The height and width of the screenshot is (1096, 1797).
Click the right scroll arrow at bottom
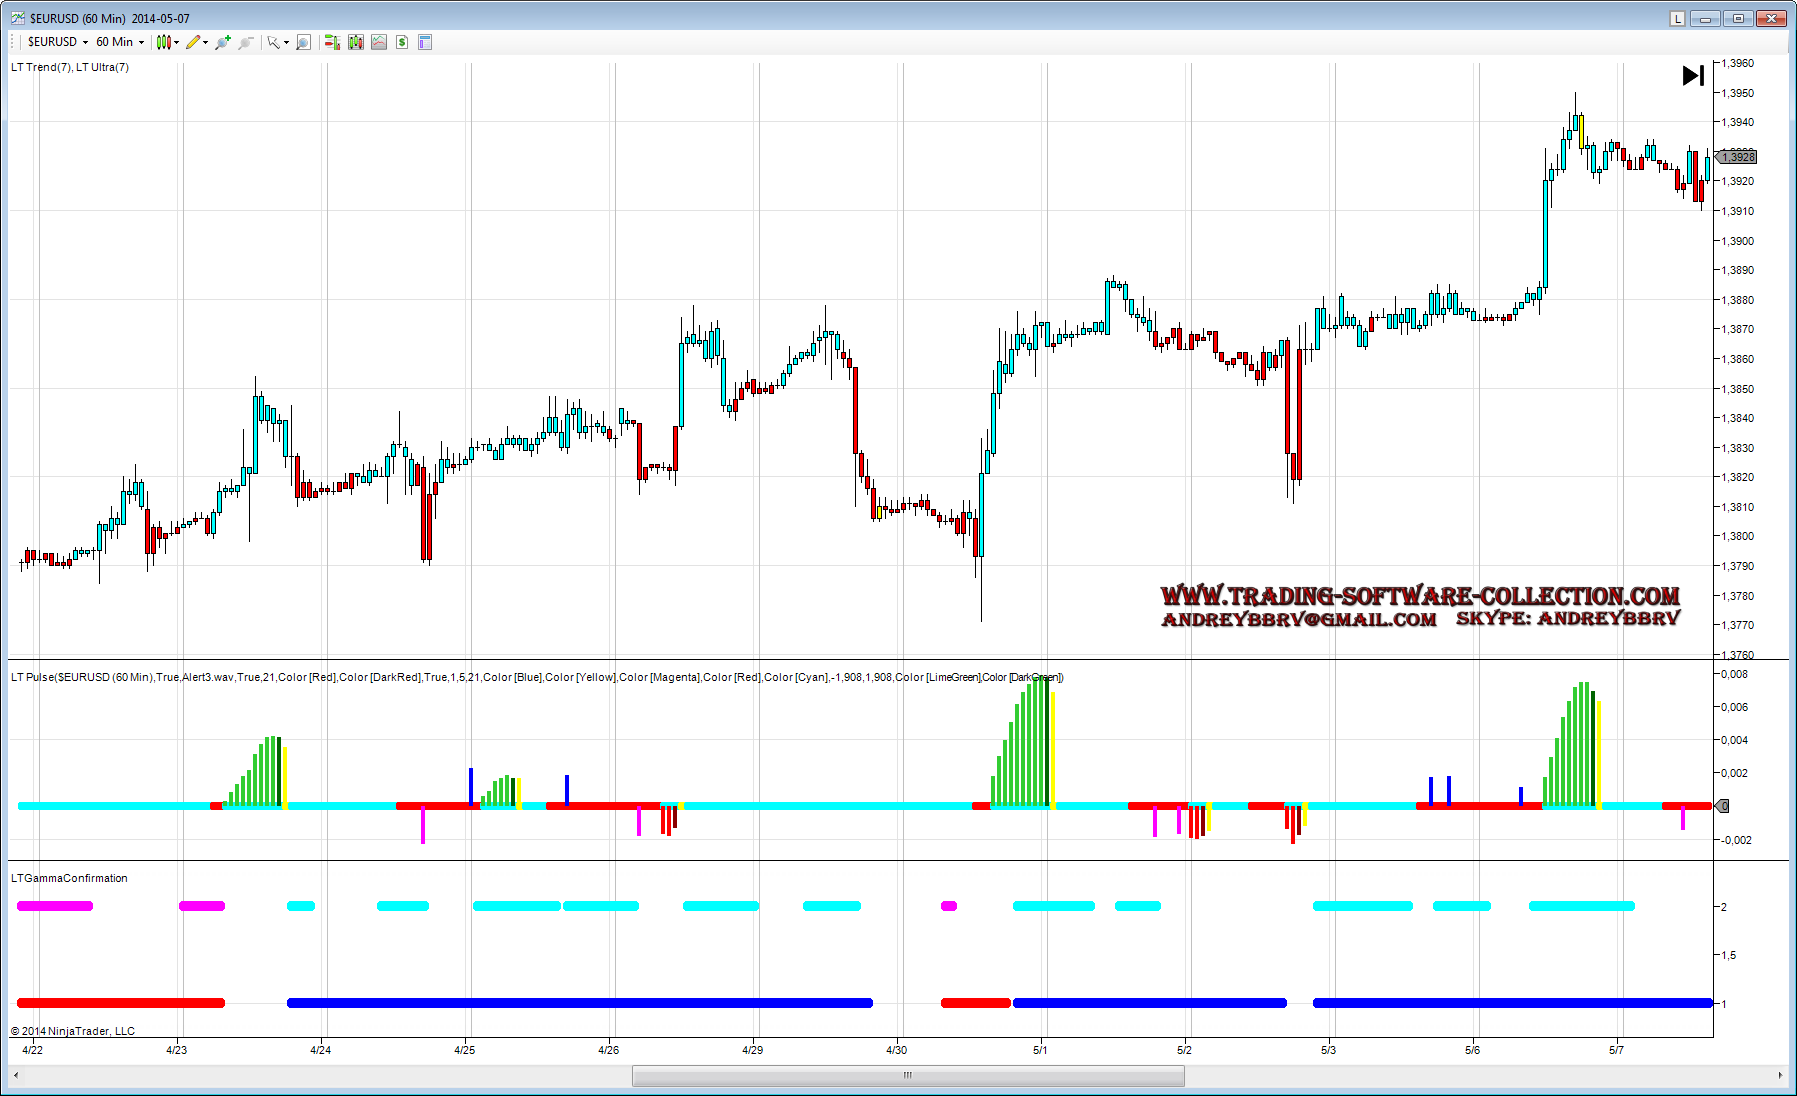1780,1075
